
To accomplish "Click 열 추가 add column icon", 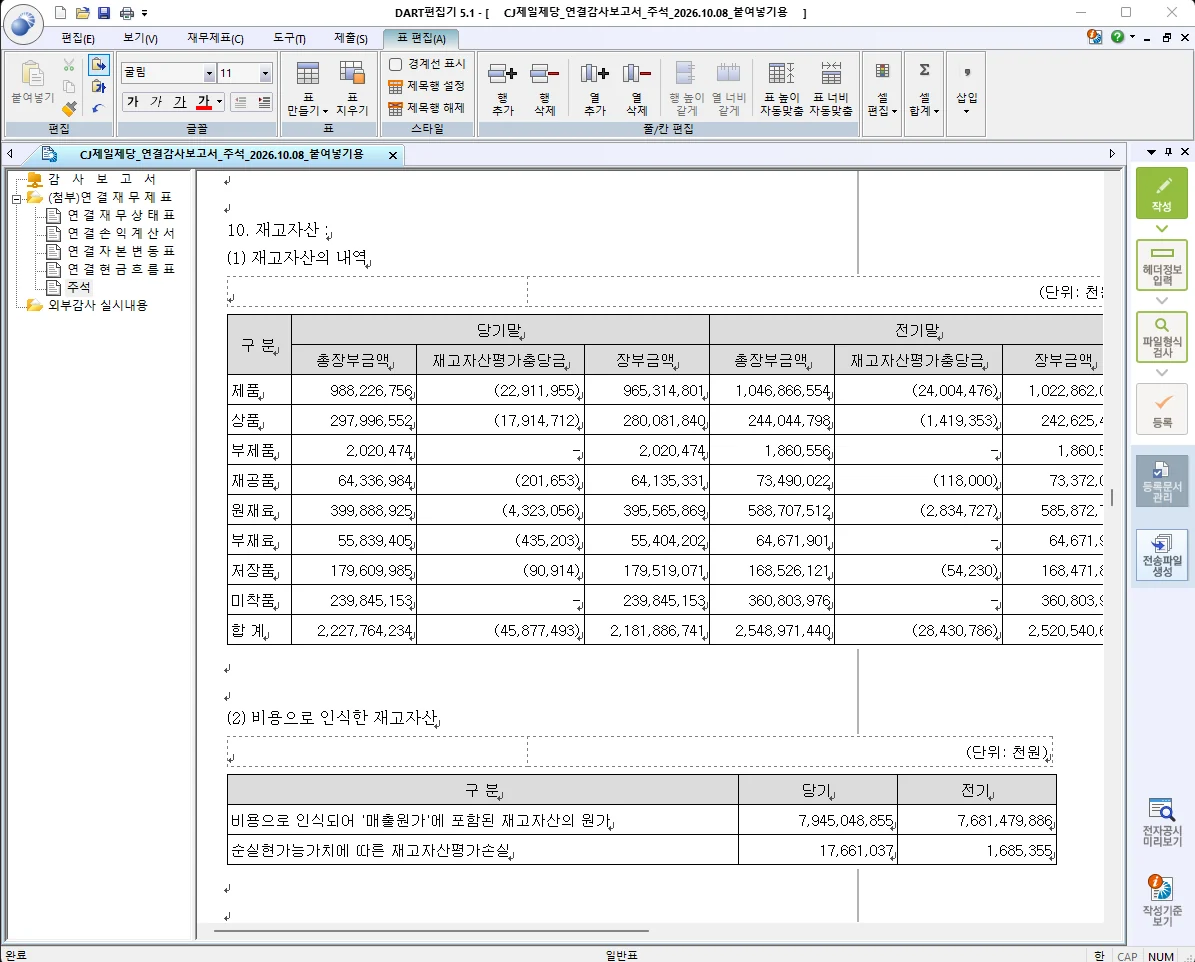I will click(x=594, y=88).
